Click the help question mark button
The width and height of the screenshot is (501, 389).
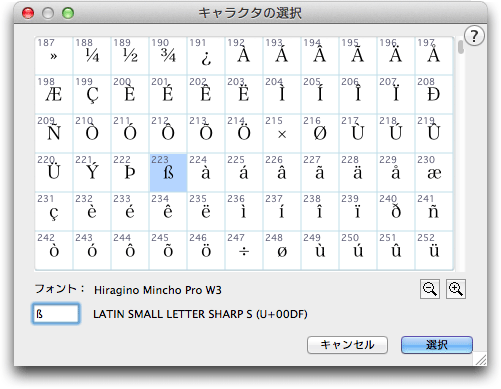[x=474, y=36]
